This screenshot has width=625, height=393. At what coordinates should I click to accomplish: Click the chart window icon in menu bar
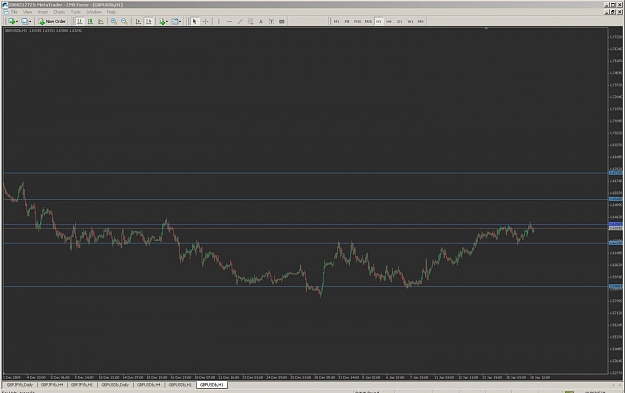(5, 12)
